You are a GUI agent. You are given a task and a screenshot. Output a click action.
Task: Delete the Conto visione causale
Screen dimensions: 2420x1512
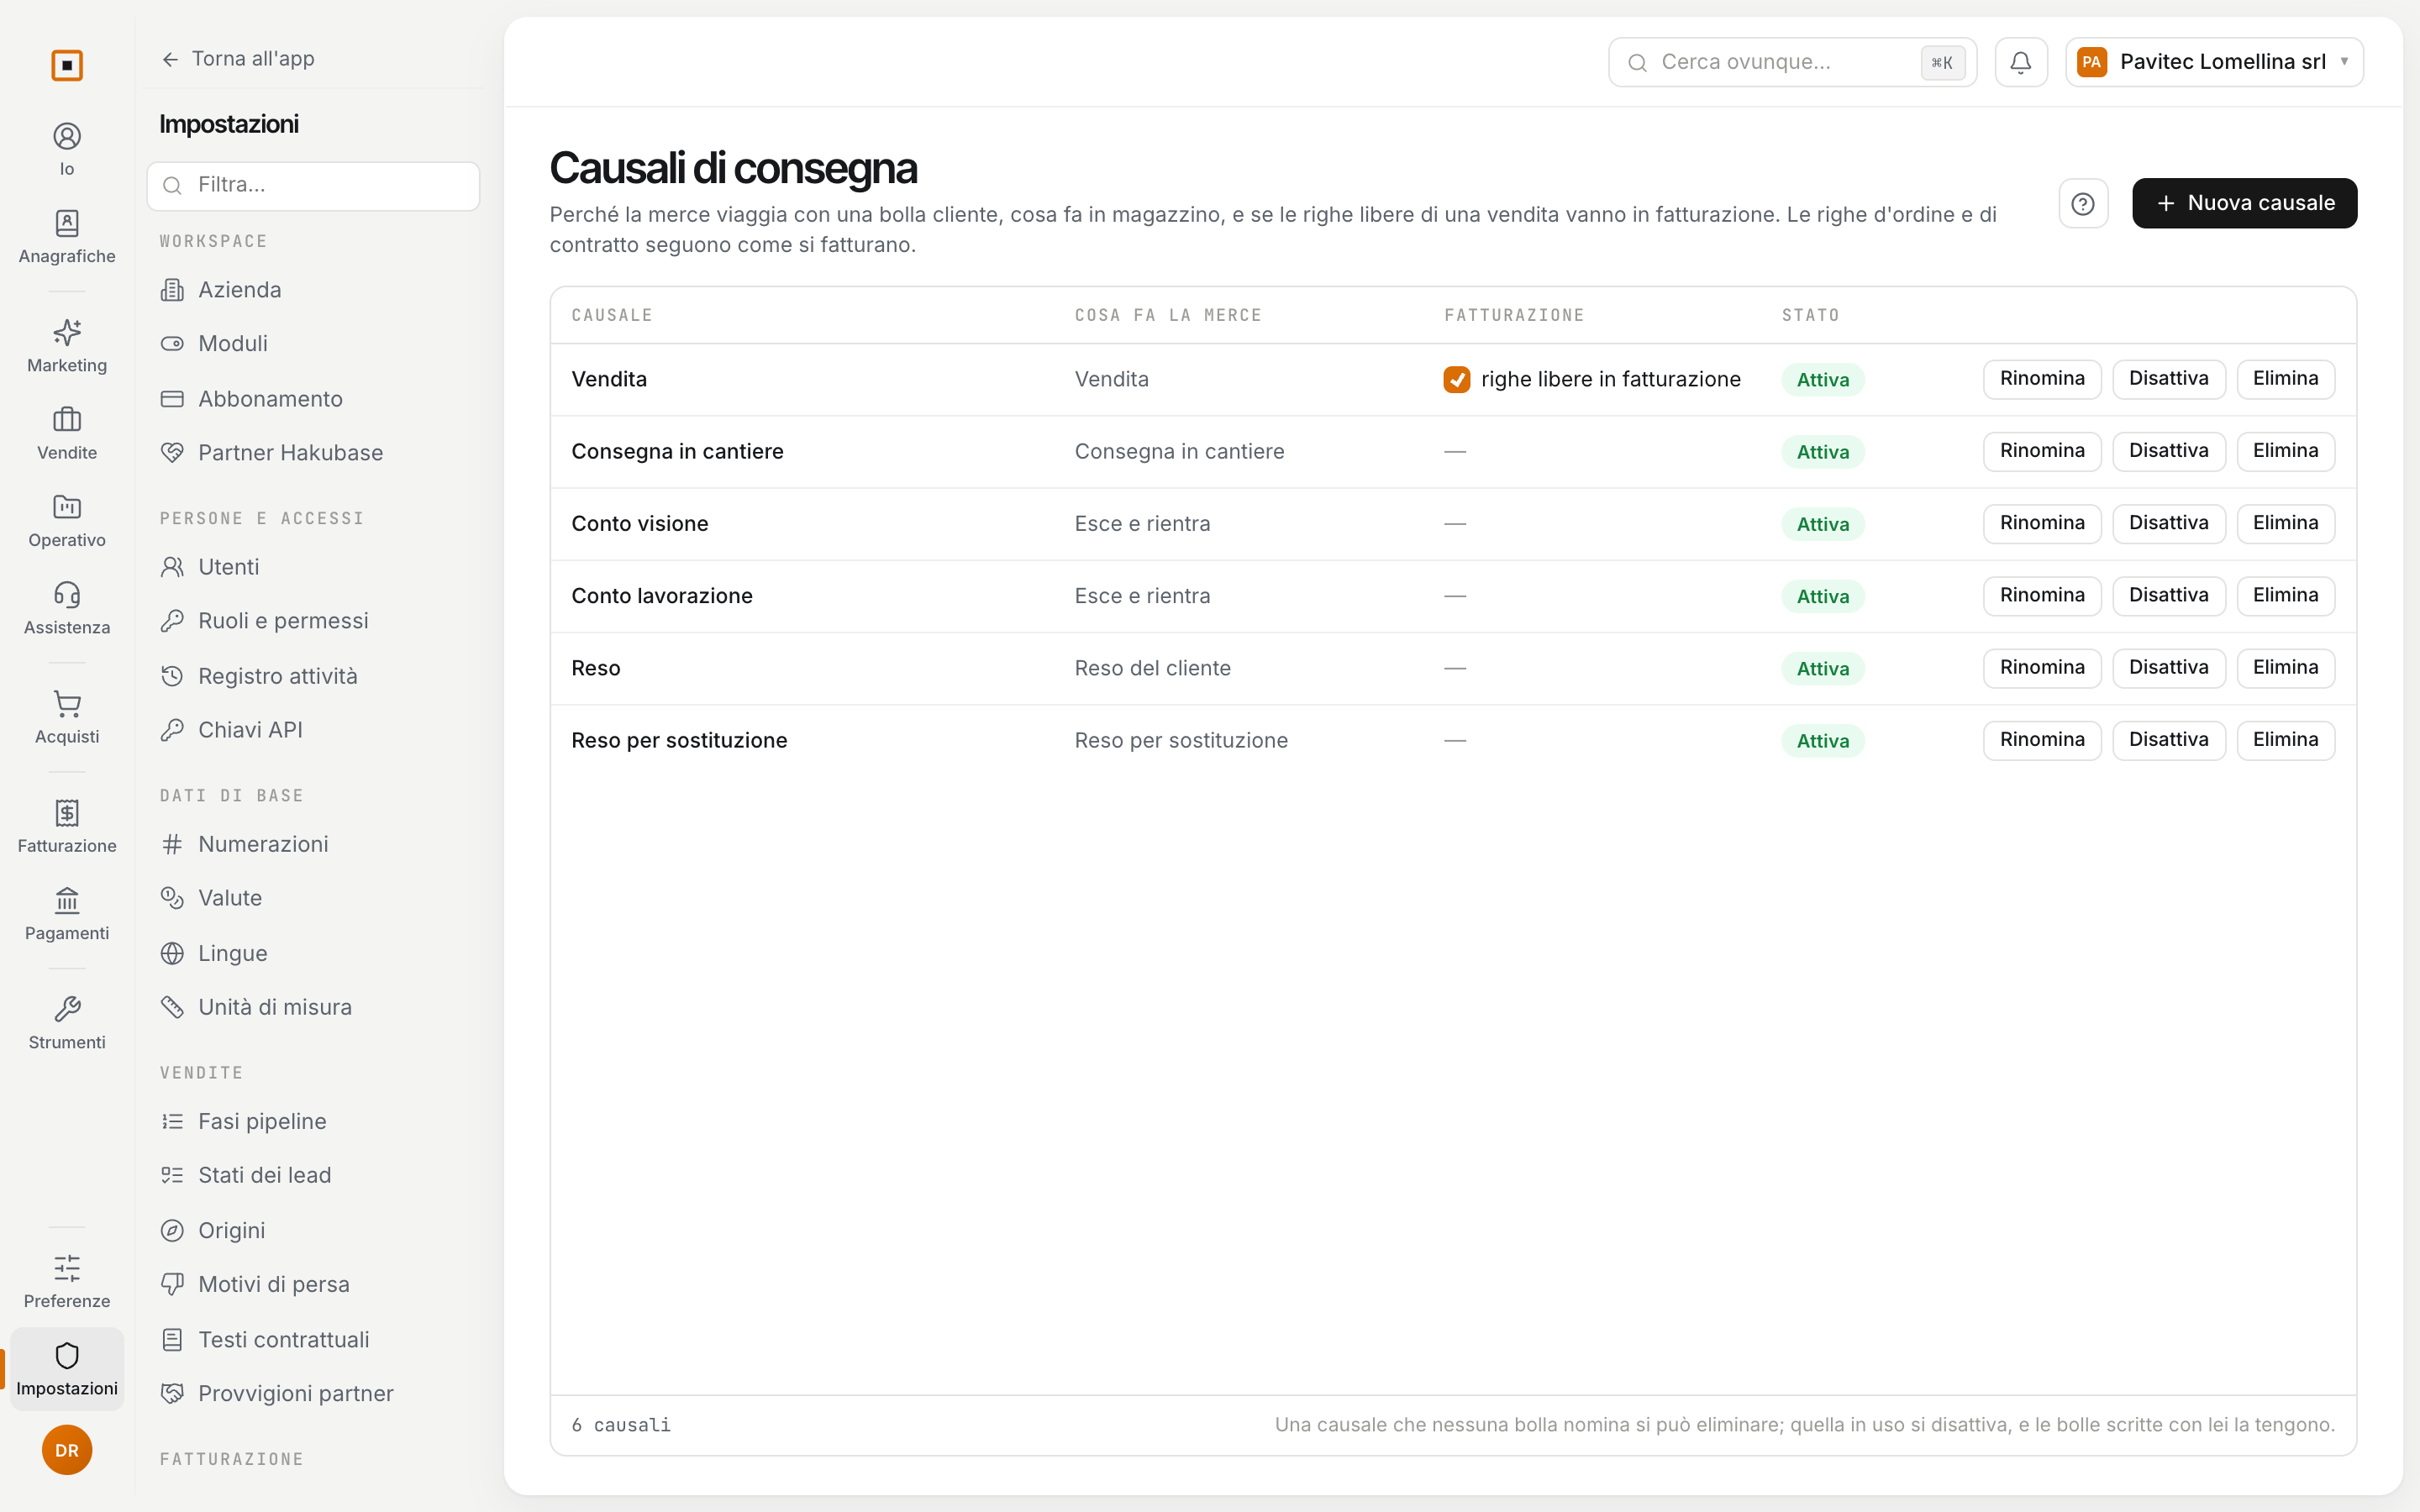pos(2285,523)
